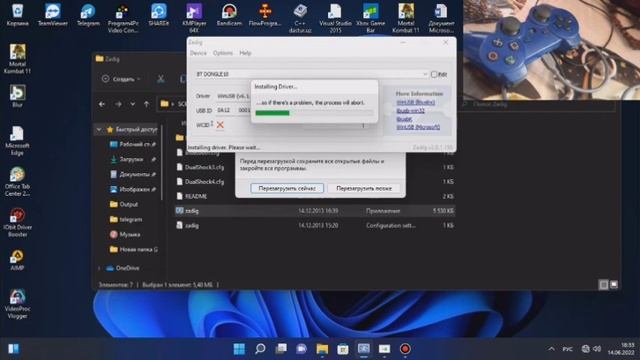Open AIMP desktop shortcut

pyautogui.click(x=17, y=260)
